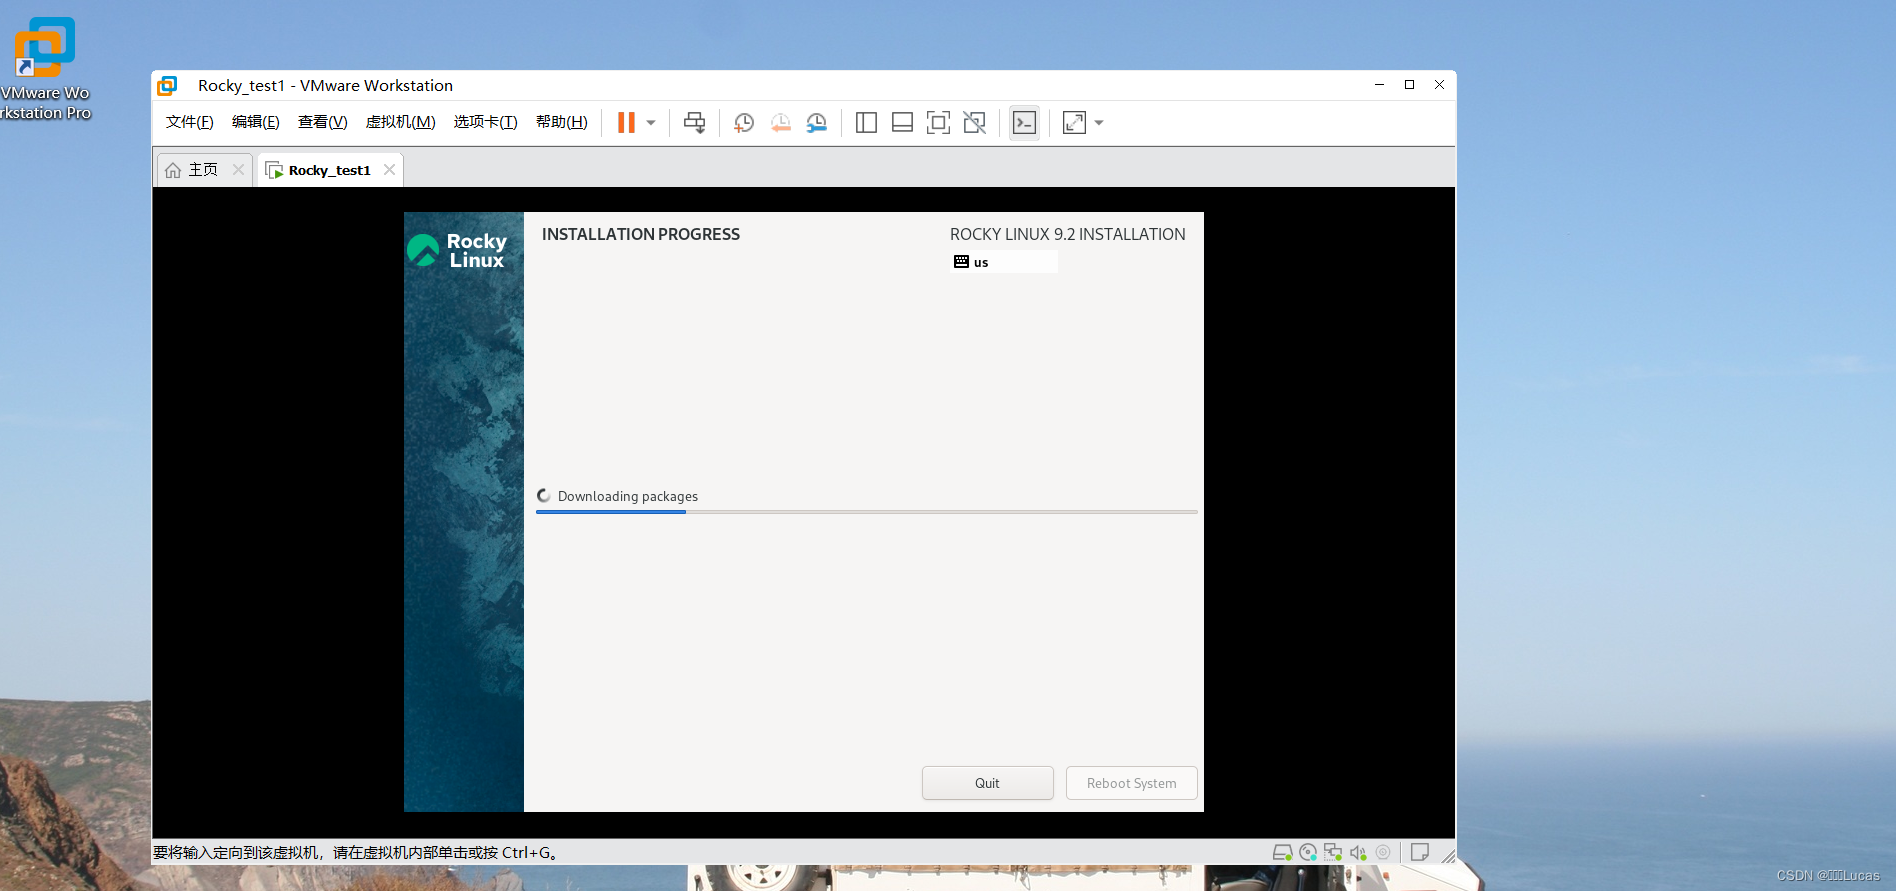The height and width of the screenshot is (891, 1896).
Task: Switch to Unity mode icon
Action: [x=974, y=123]
